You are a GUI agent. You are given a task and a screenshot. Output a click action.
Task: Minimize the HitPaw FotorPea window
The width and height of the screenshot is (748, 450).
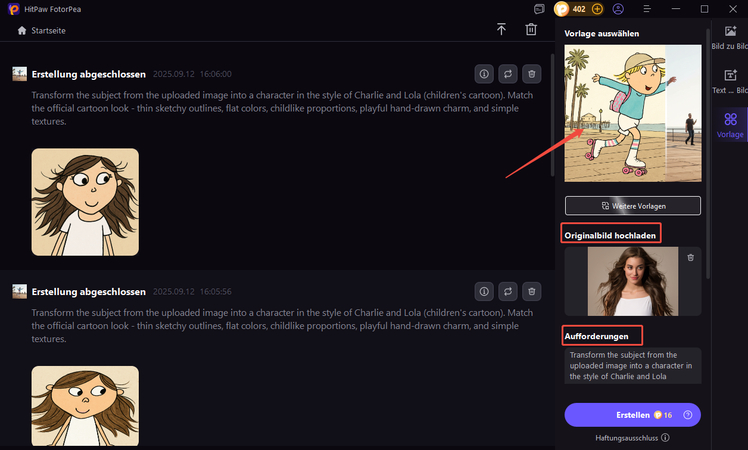pos(675,9)
